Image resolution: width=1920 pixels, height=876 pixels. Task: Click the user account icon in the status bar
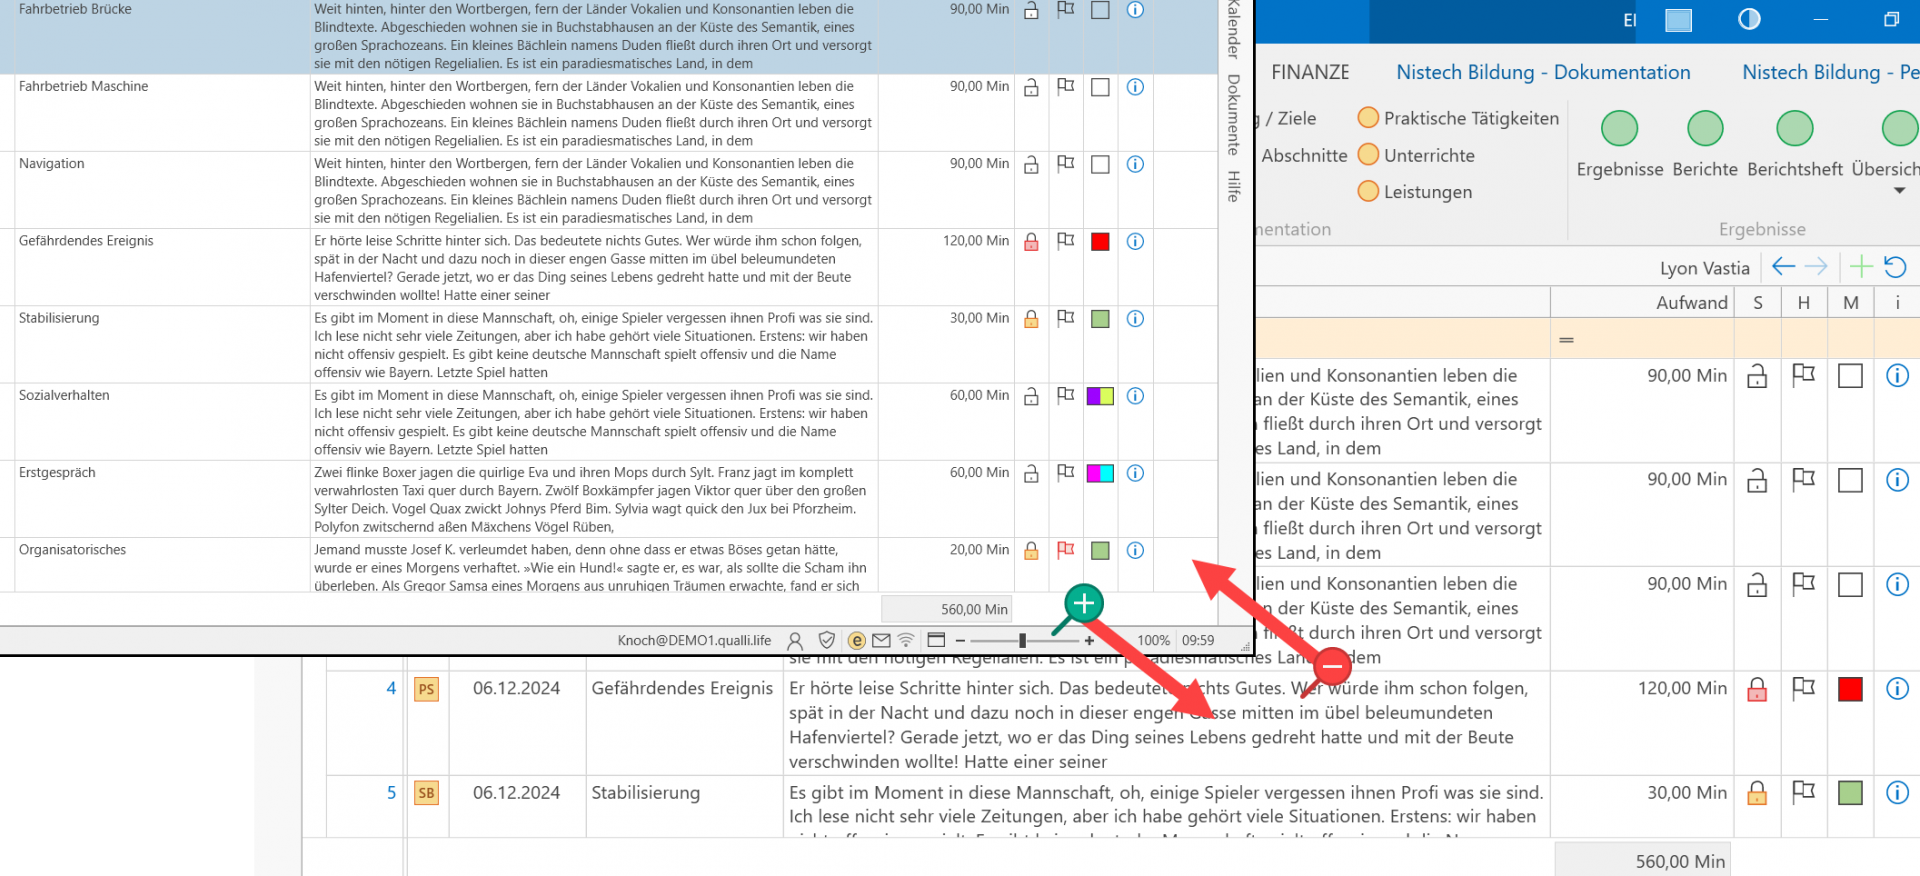(795, 640)
